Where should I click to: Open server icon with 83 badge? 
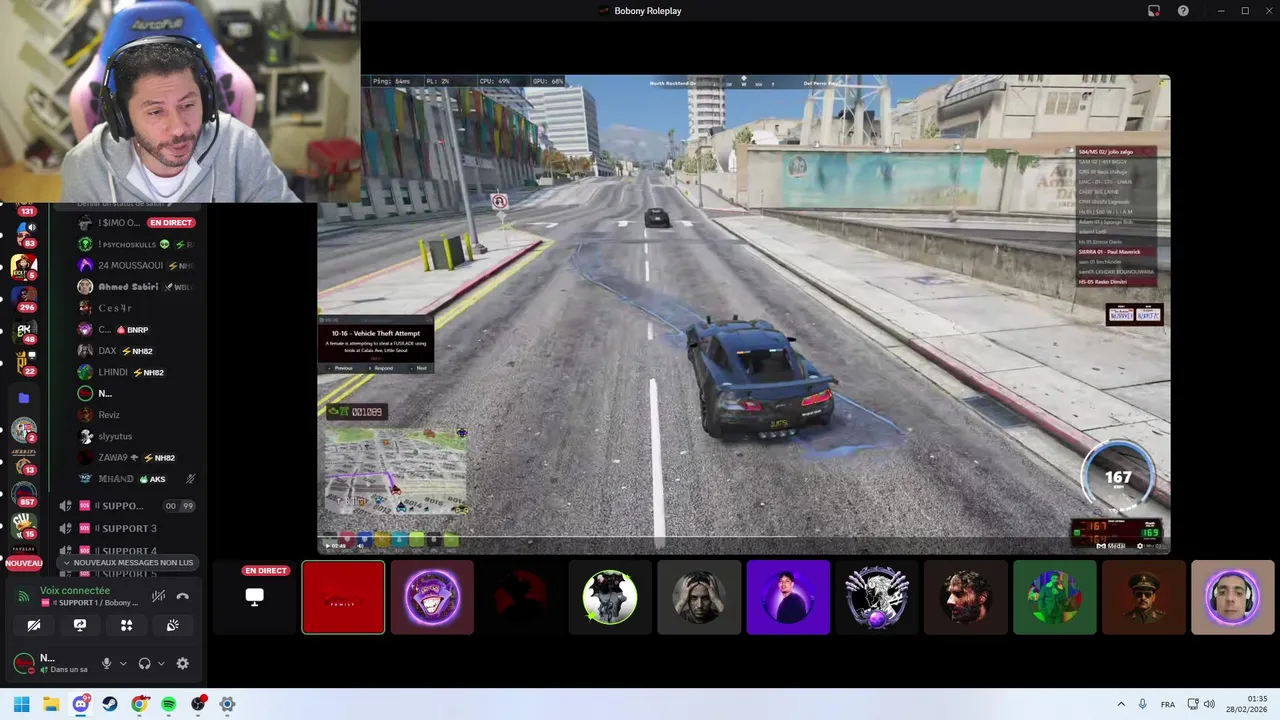tap(24, 233)
